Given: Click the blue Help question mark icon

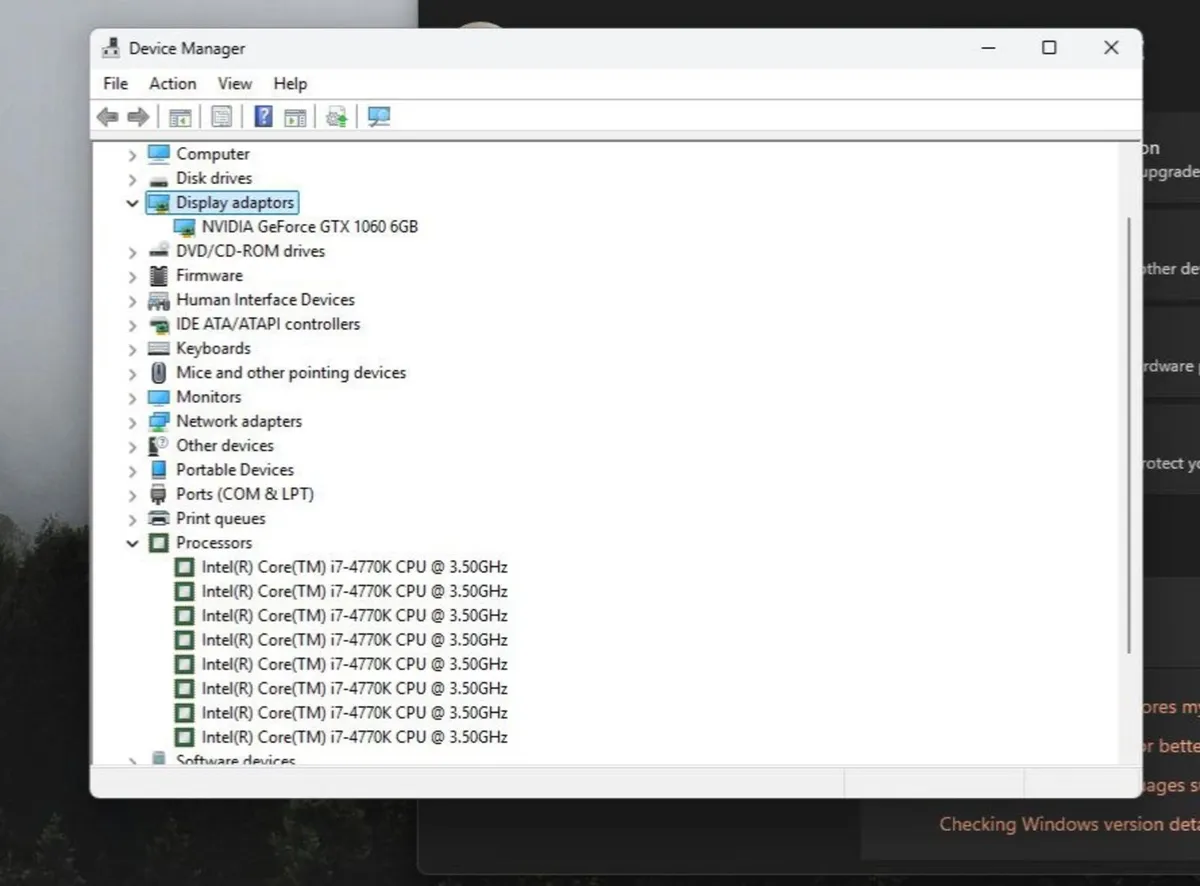Looking at the screenshot, I should [x=263, y=117].
